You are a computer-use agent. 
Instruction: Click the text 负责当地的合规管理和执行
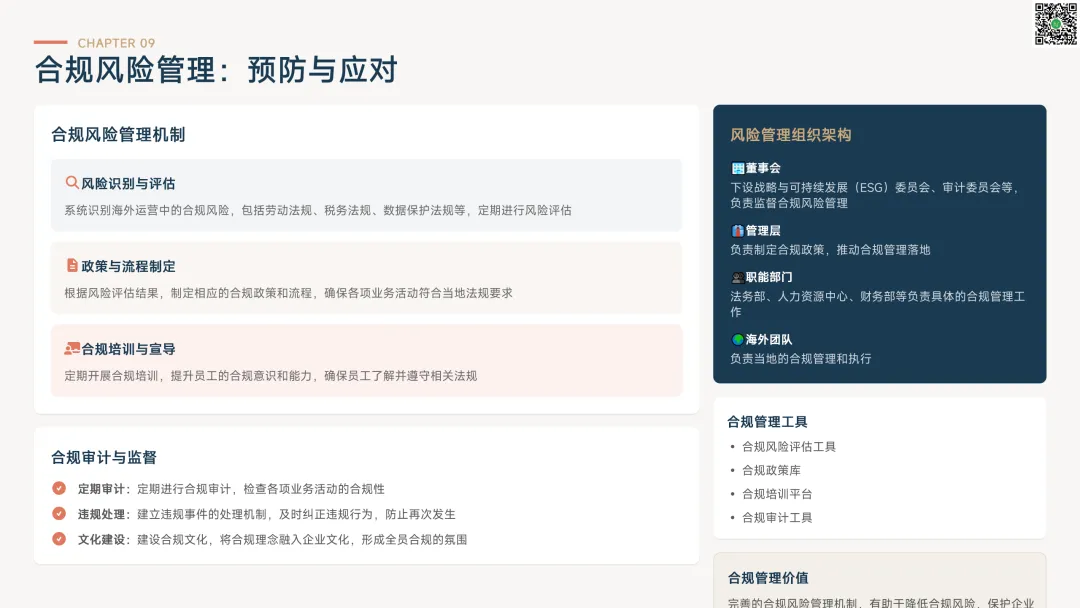(x=800, y=358)
